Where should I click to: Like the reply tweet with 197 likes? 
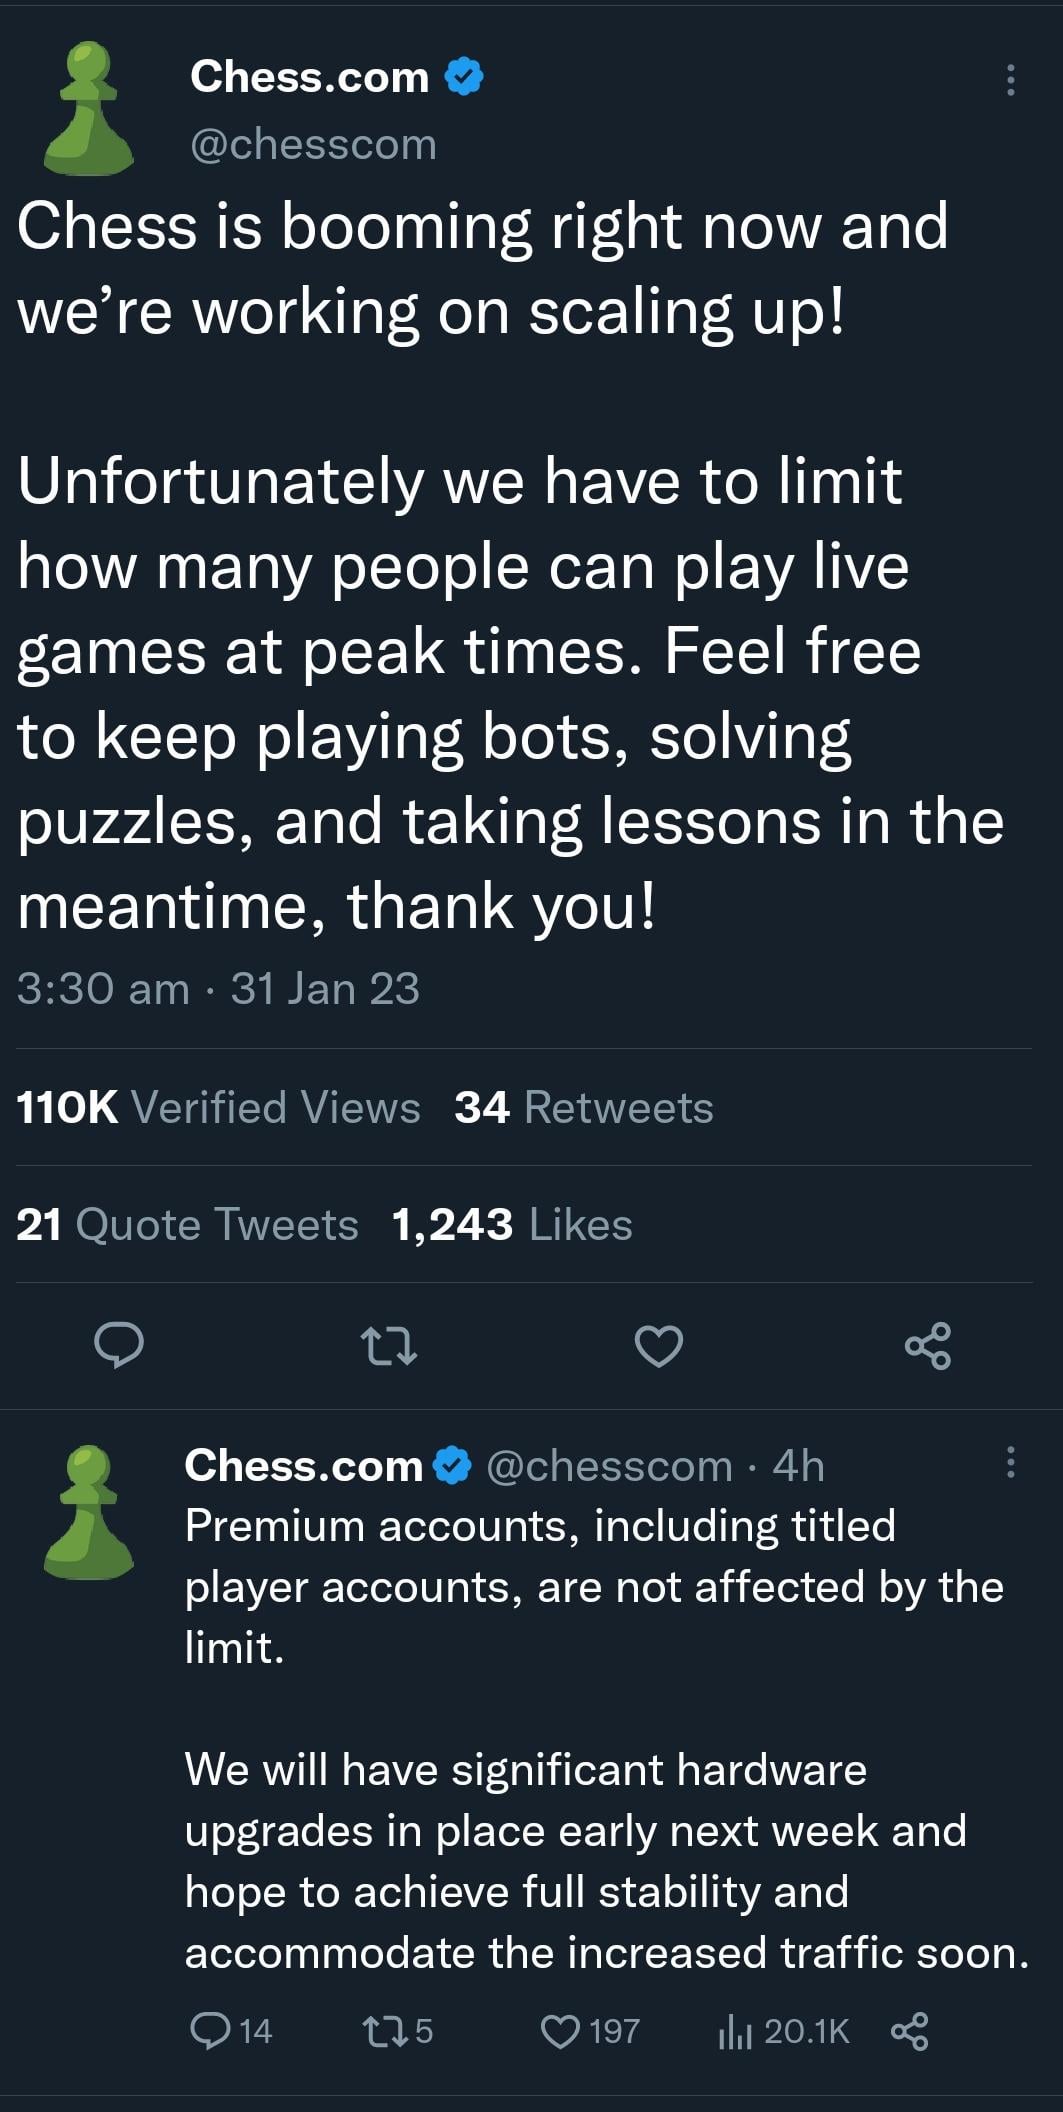[560, 2031]
